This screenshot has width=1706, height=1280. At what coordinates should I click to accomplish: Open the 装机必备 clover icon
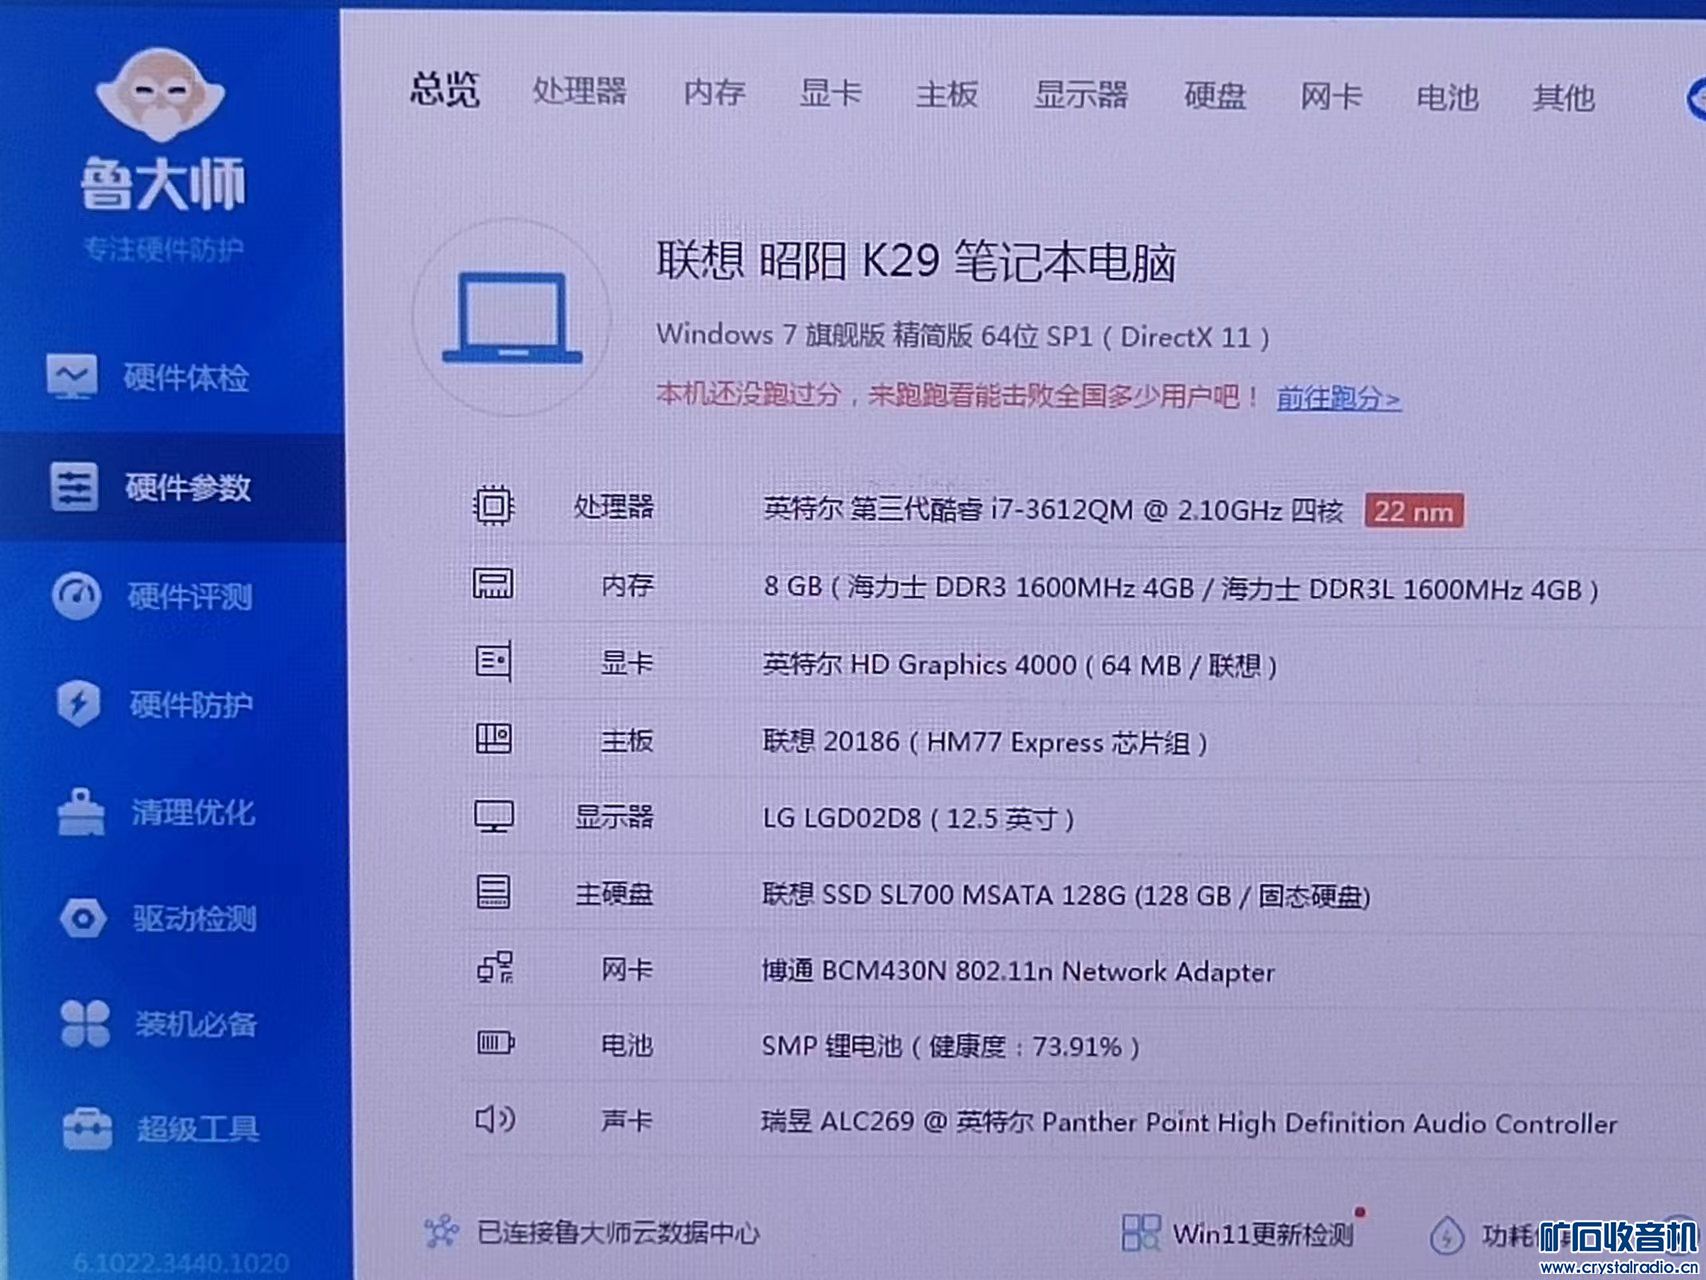(x=85, y=1023)
